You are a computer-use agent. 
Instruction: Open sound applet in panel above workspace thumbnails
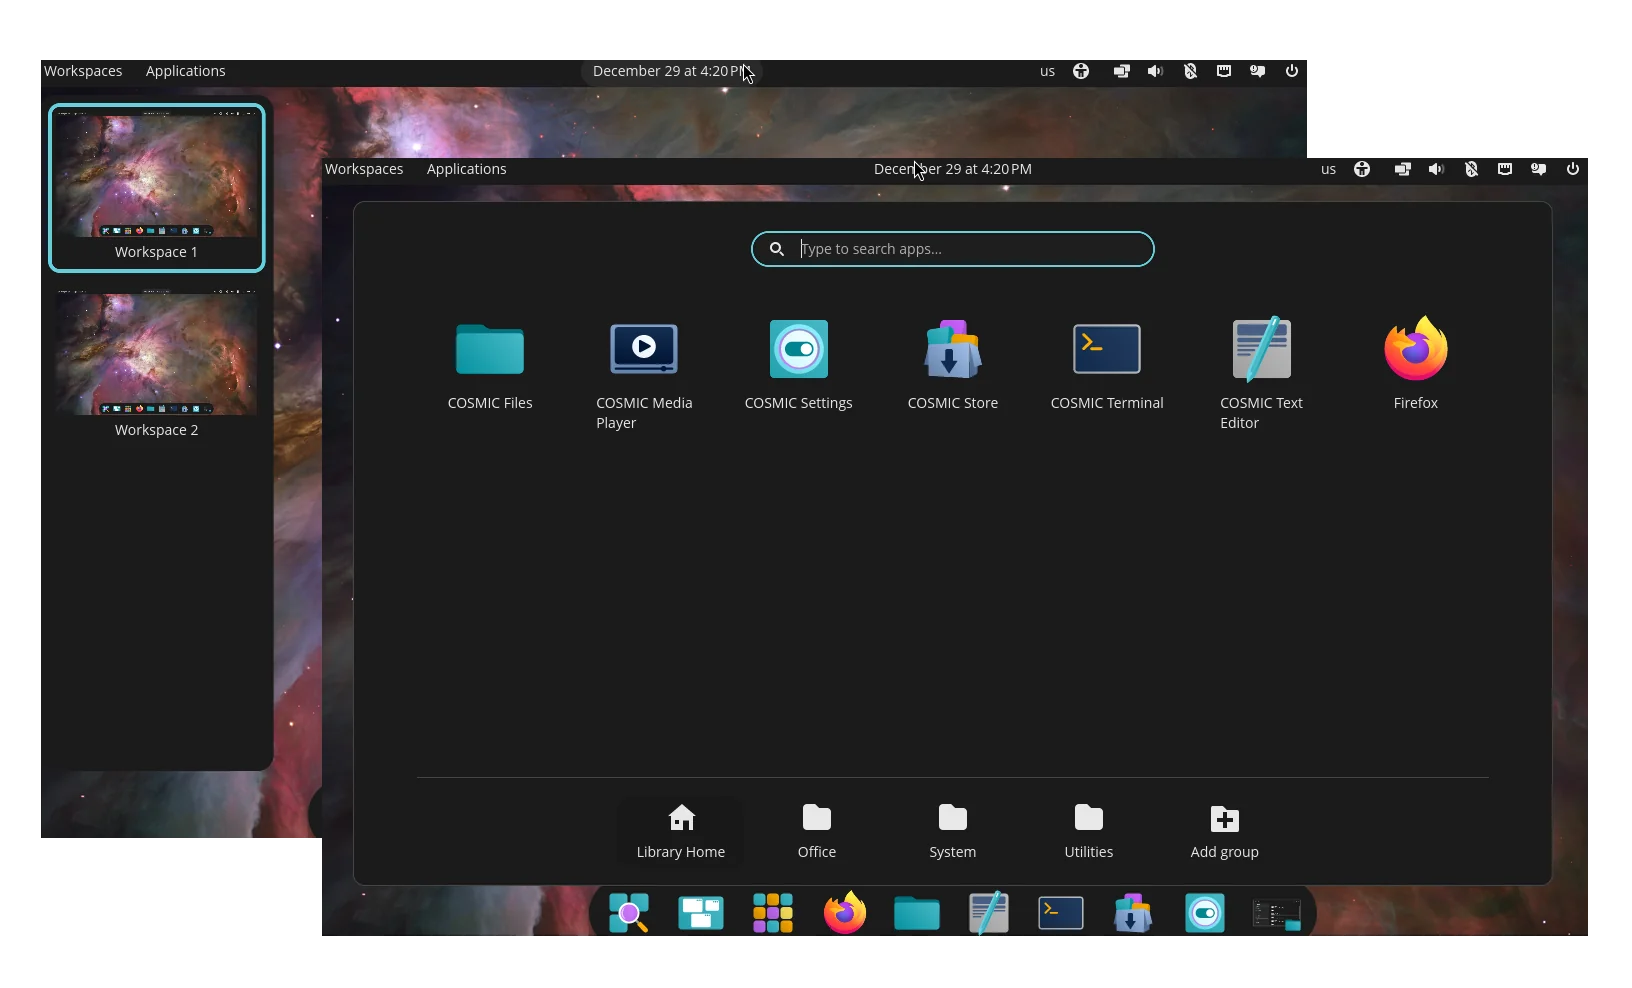pos(1155,71)
